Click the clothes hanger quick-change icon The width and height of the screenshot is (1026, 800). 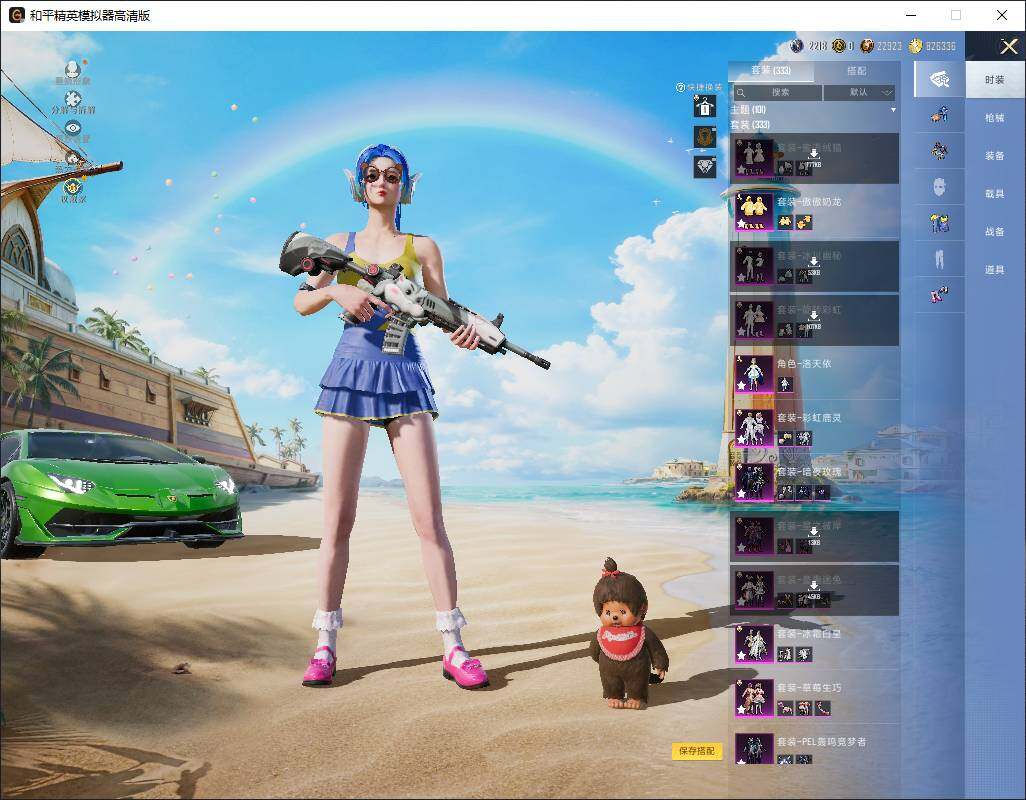coord(705,106)
